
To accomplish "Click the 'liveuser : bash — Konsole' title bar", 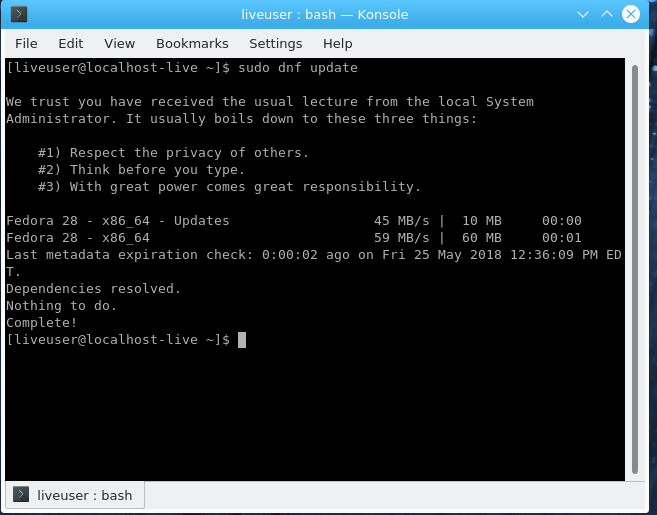I will coord(325,15).
